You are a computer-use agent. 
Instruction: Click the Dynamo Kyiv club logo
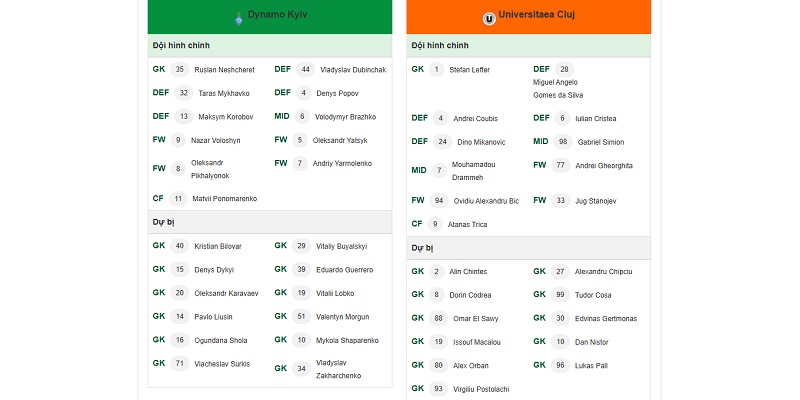coord(238,19)
